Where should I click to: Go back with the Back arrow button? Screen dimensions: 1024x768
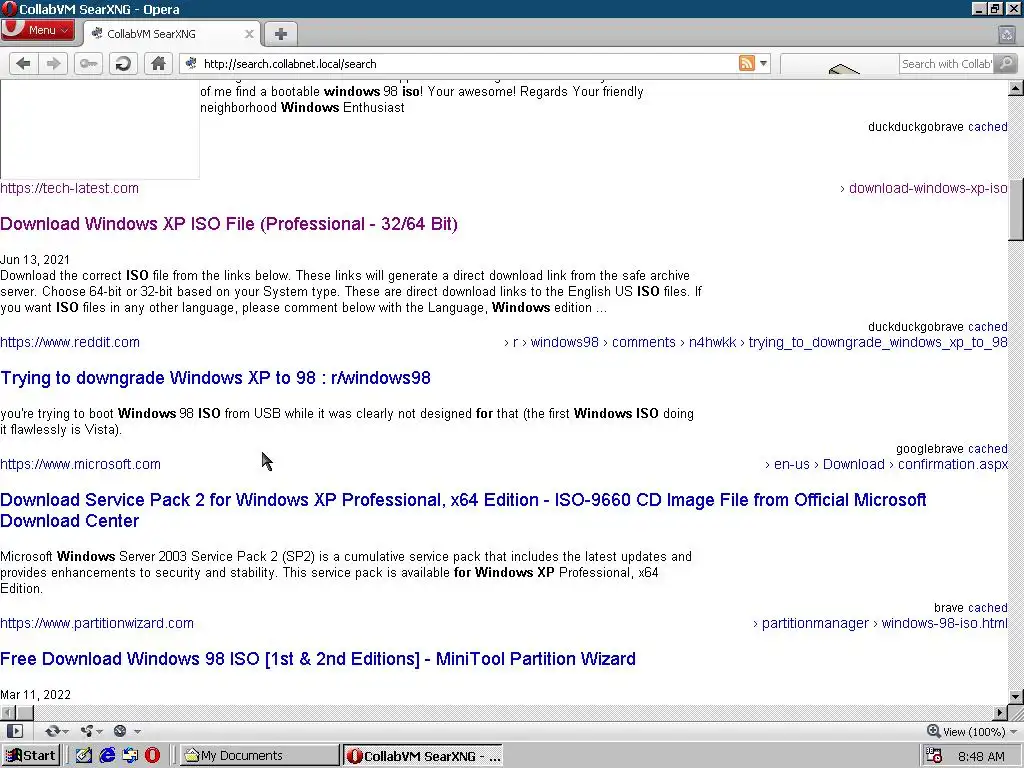point(24,63)
